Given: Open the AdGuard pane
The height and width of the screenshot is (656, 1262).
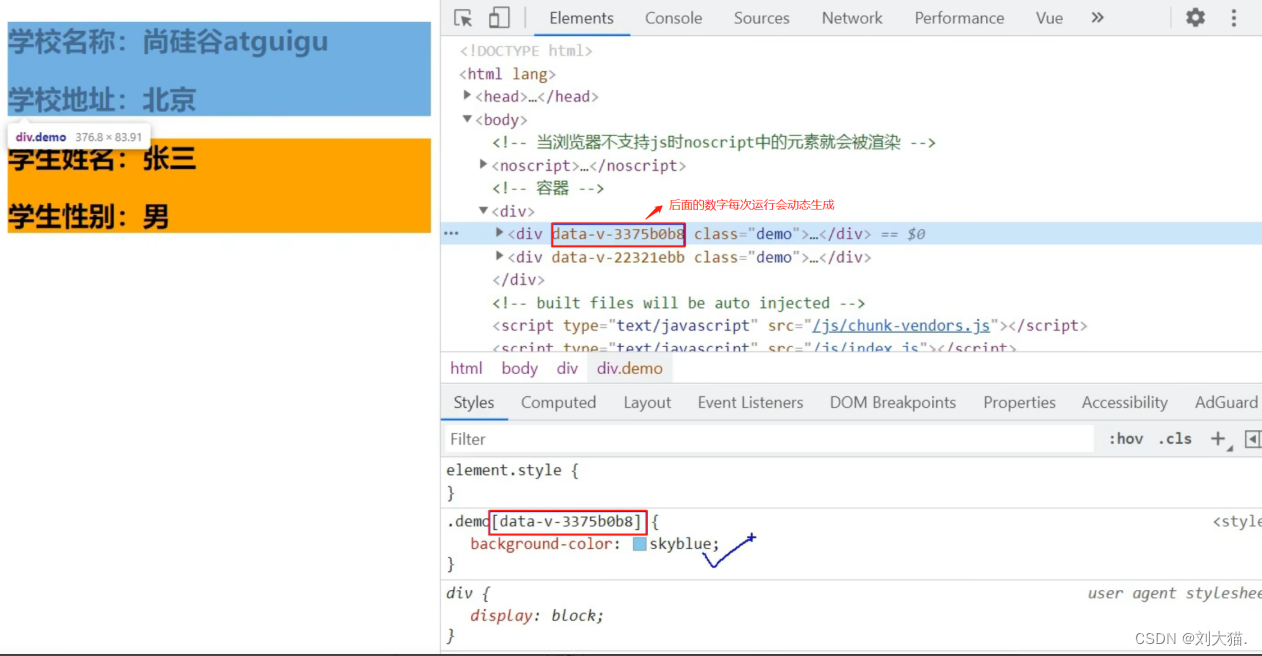Looking at the screenshot, I should pyautogui.click(x=1226, y=403).
